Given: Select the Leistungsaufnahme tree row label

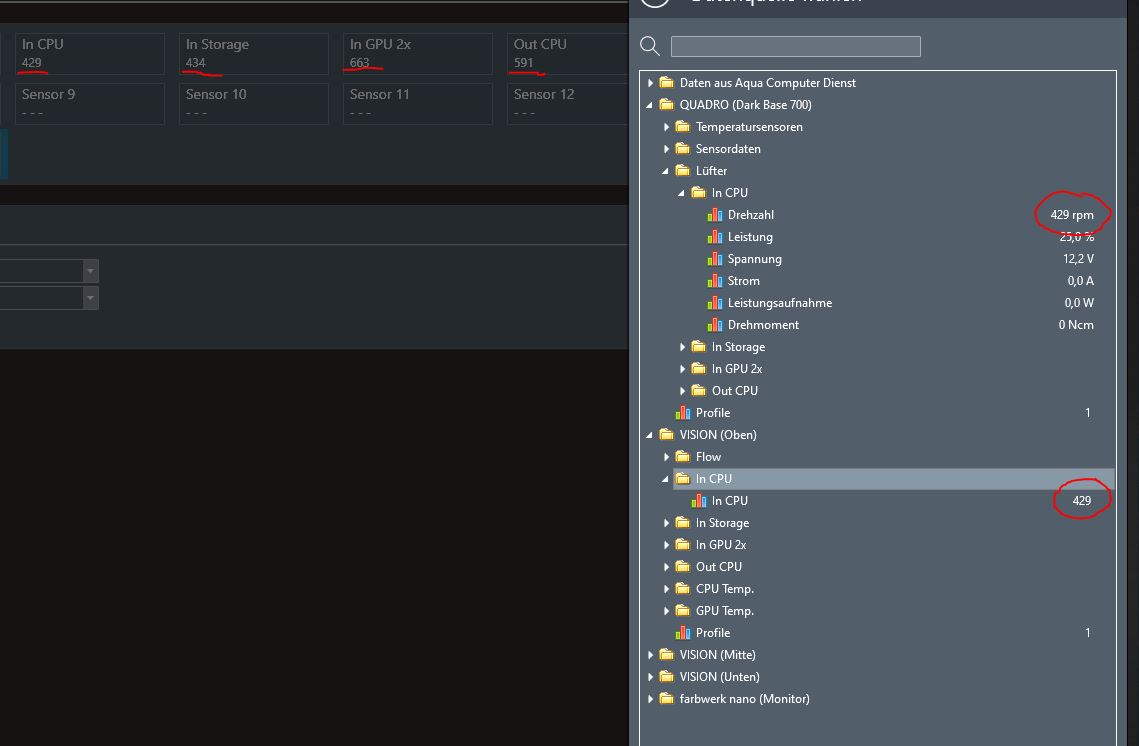Looking at the screenshot, I should (x=780, y=303).
